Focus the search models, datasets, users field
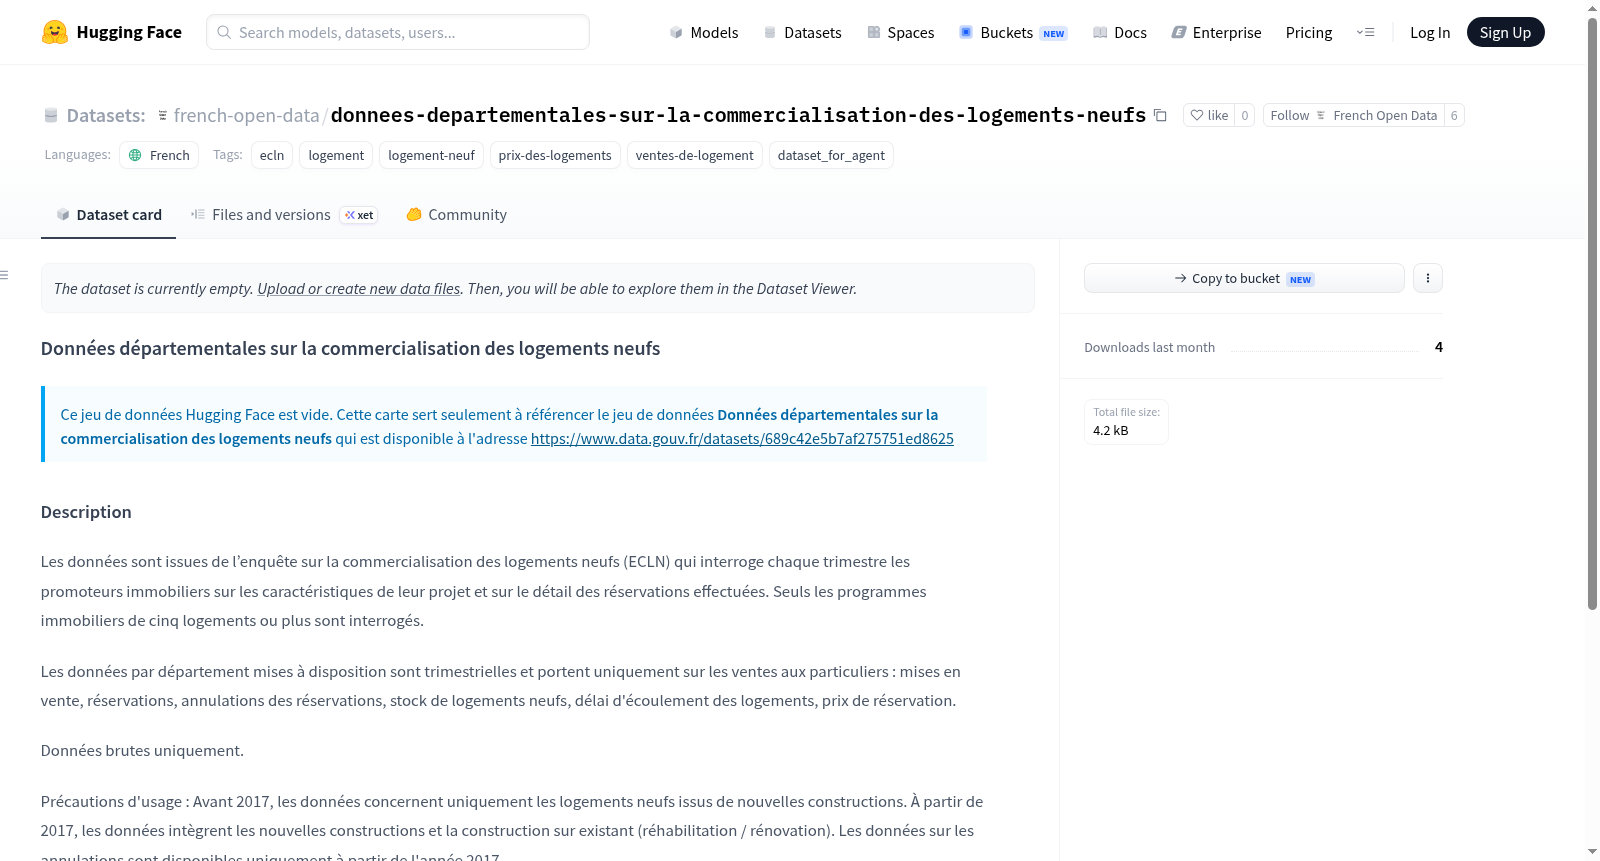 coord(398,32)
